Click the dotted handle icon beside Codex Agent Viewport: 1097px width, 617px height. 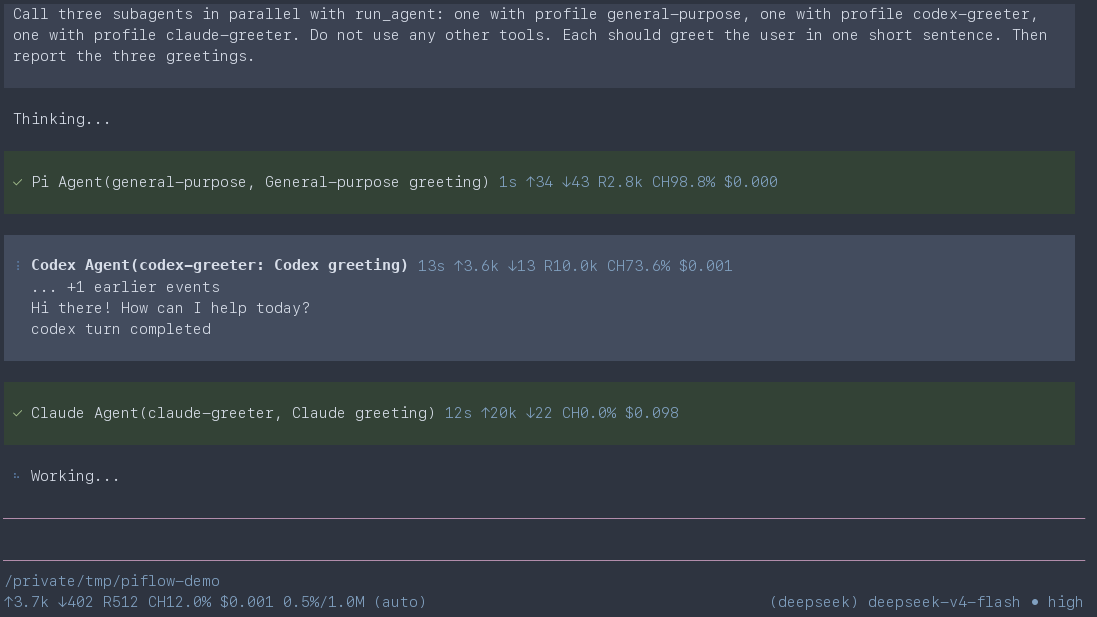tap(17, 266)
